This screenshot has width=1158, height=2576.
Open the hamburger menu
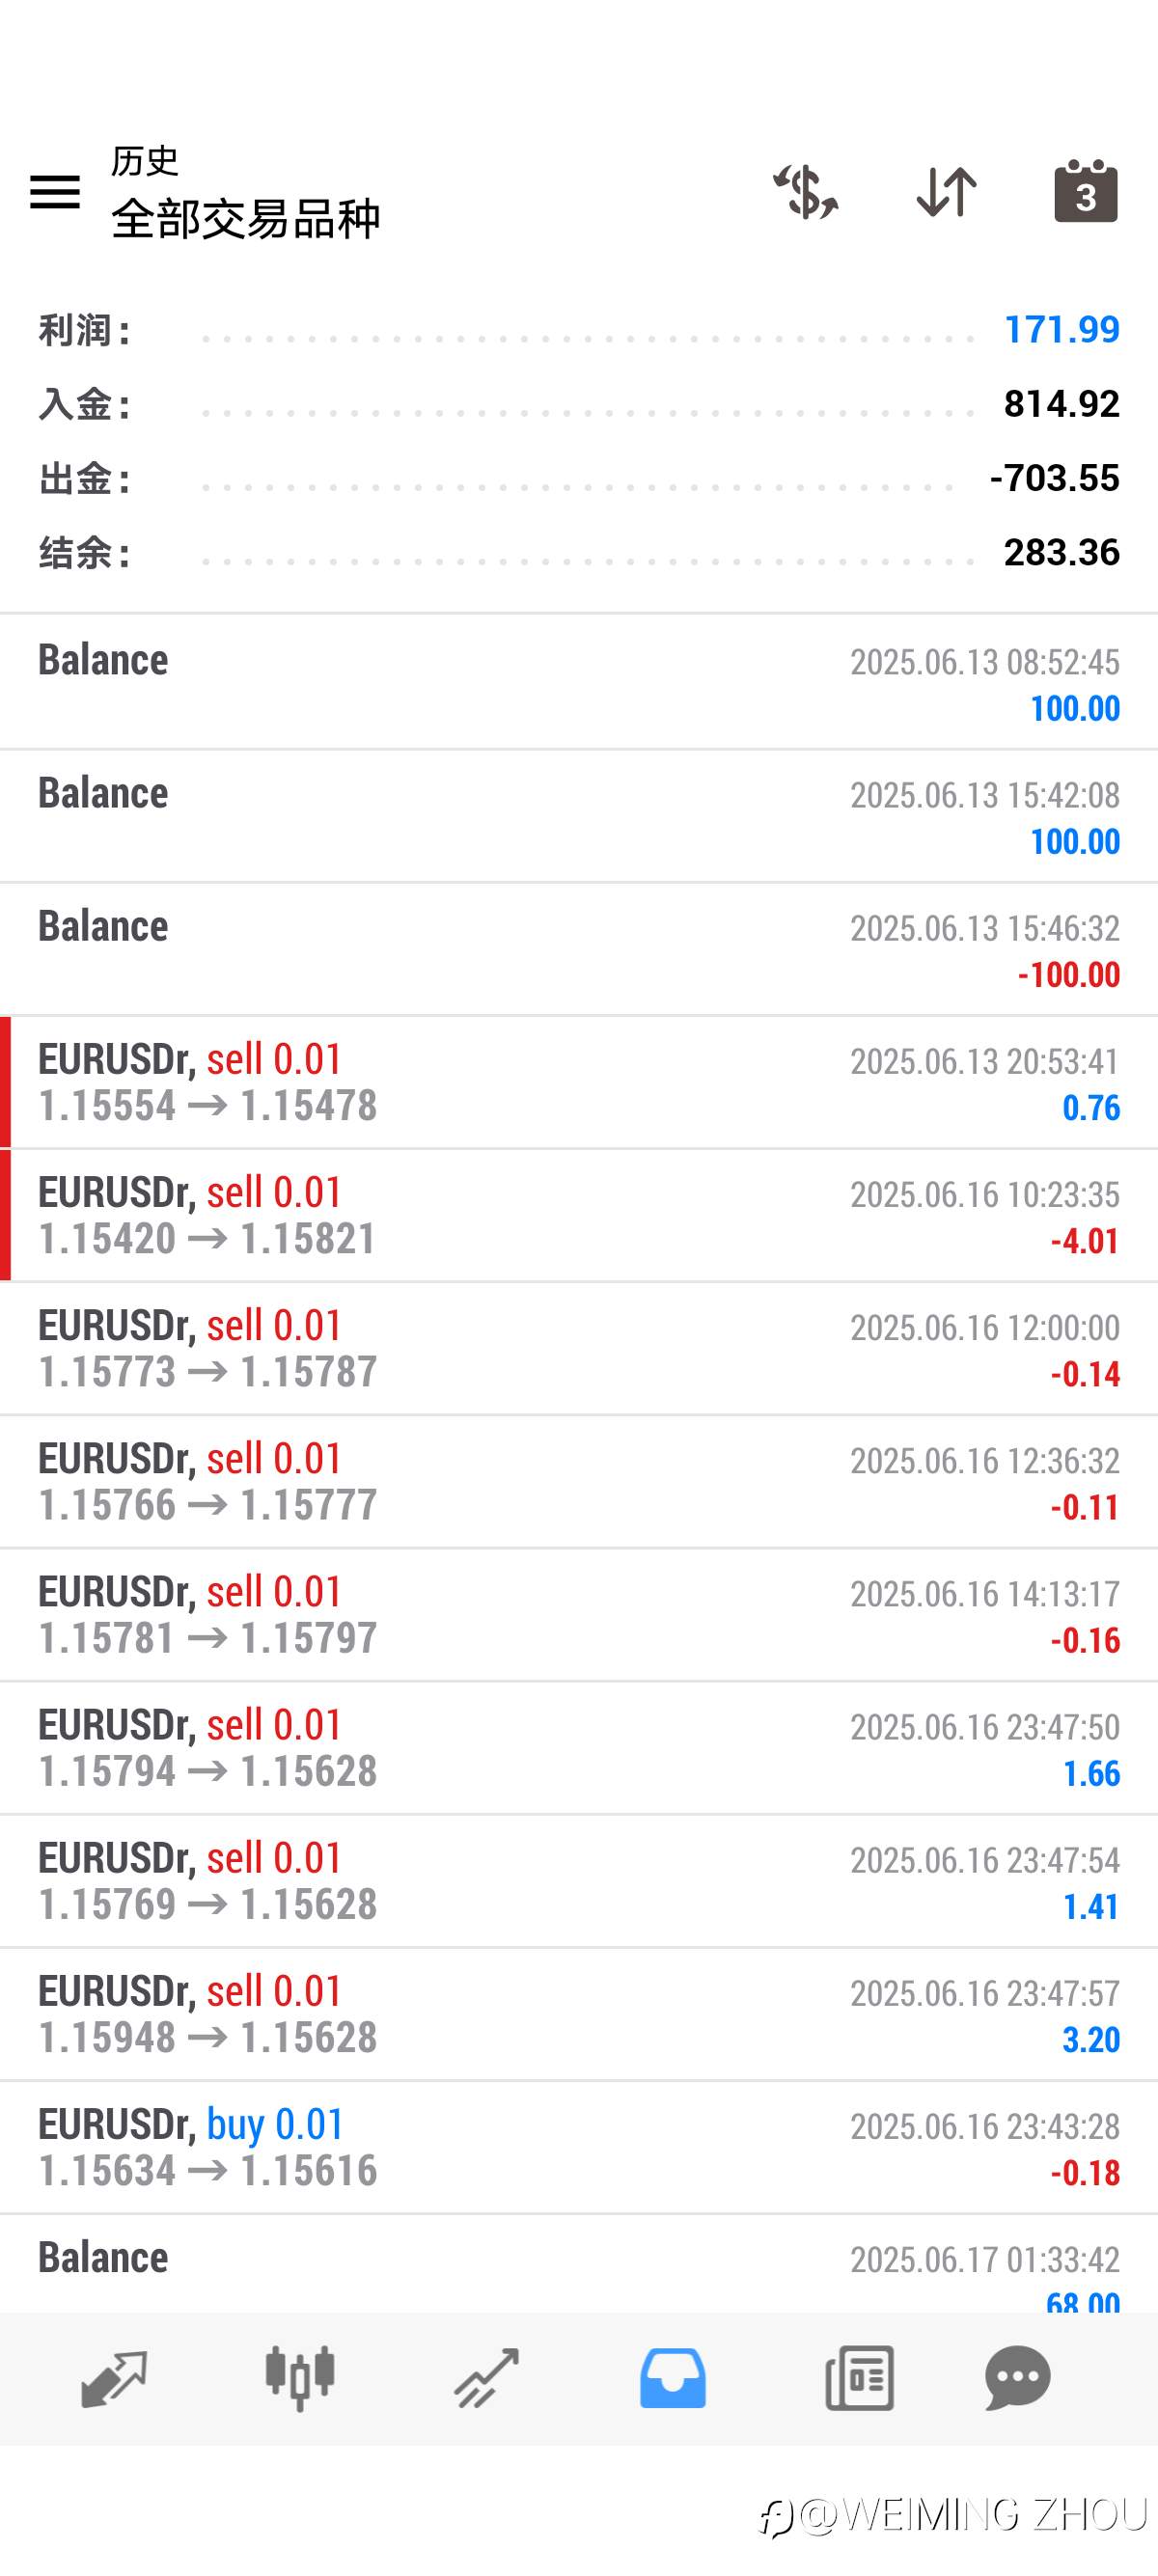pos(55,191)
